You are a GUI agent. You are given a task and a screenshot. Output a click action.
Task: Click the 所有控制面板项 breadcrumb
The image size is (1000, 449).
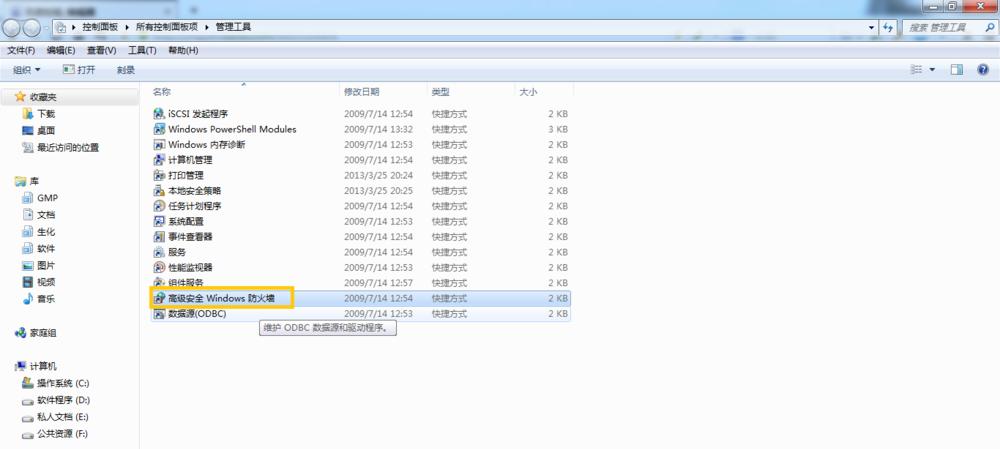(x=166, y=27)
